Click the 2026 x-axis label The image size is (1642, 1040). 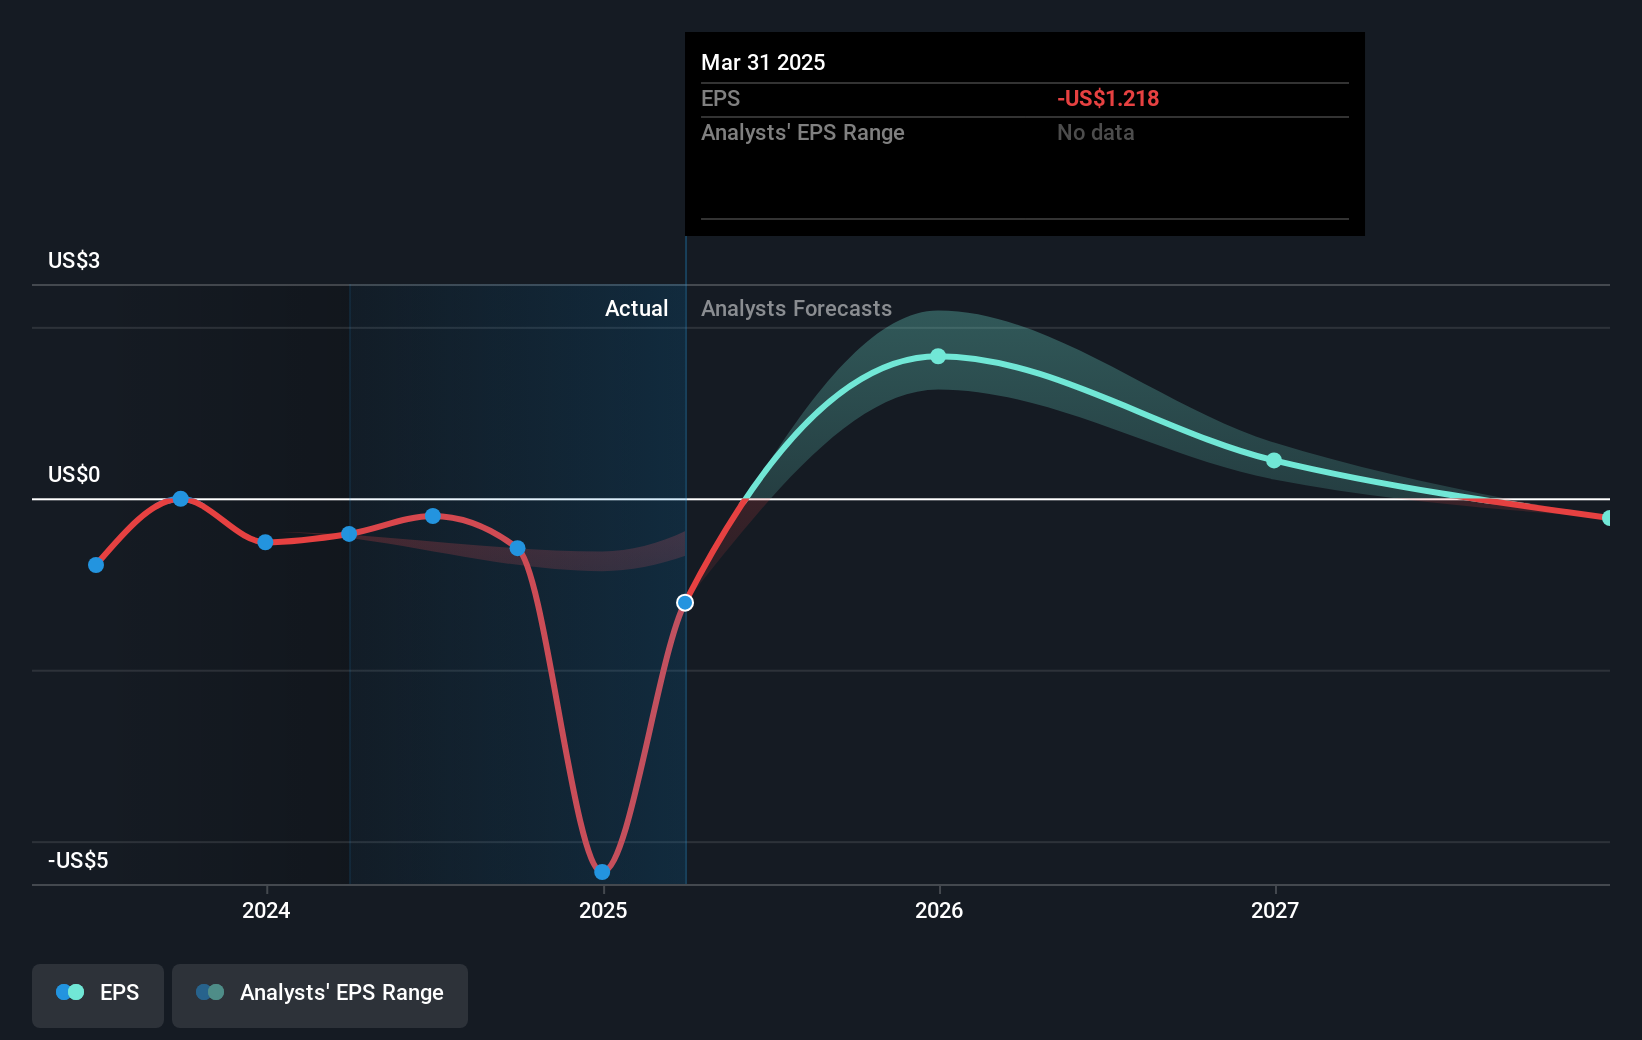pos(939,910)
